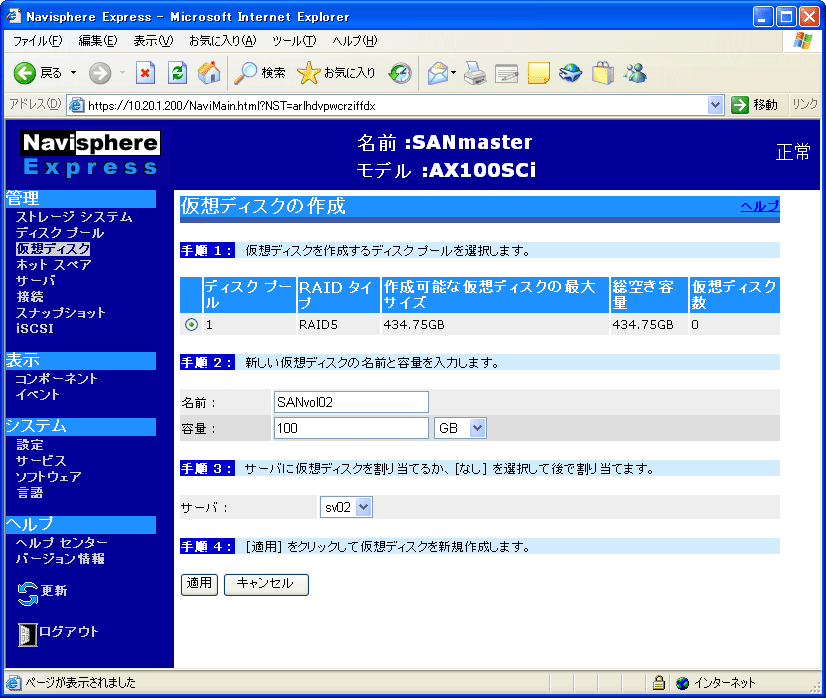
Task: Go to the browser Home icon
Action: pos(209,73)
